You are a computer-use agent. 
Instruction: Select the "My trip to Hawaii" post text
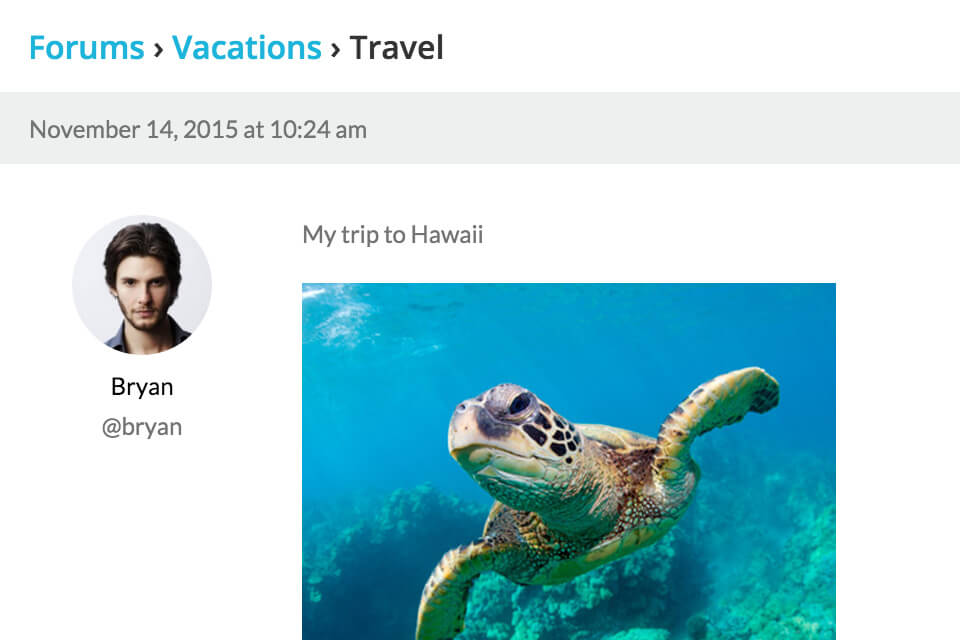pyautogui.click(x=392, y=235)
